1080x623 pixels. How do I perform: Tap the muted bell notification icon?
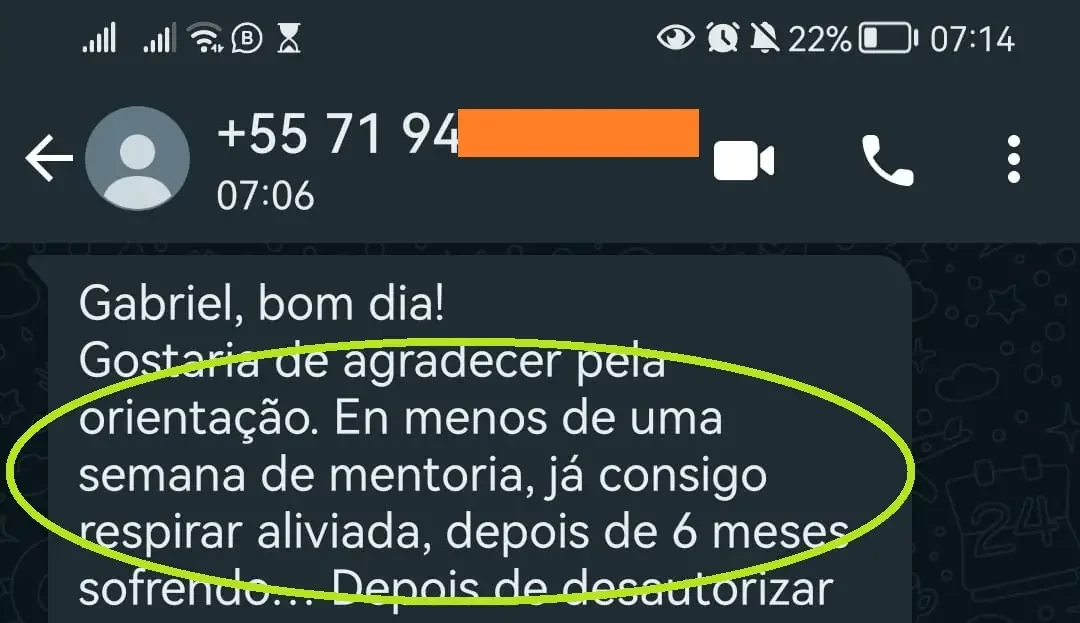point(765,37)
